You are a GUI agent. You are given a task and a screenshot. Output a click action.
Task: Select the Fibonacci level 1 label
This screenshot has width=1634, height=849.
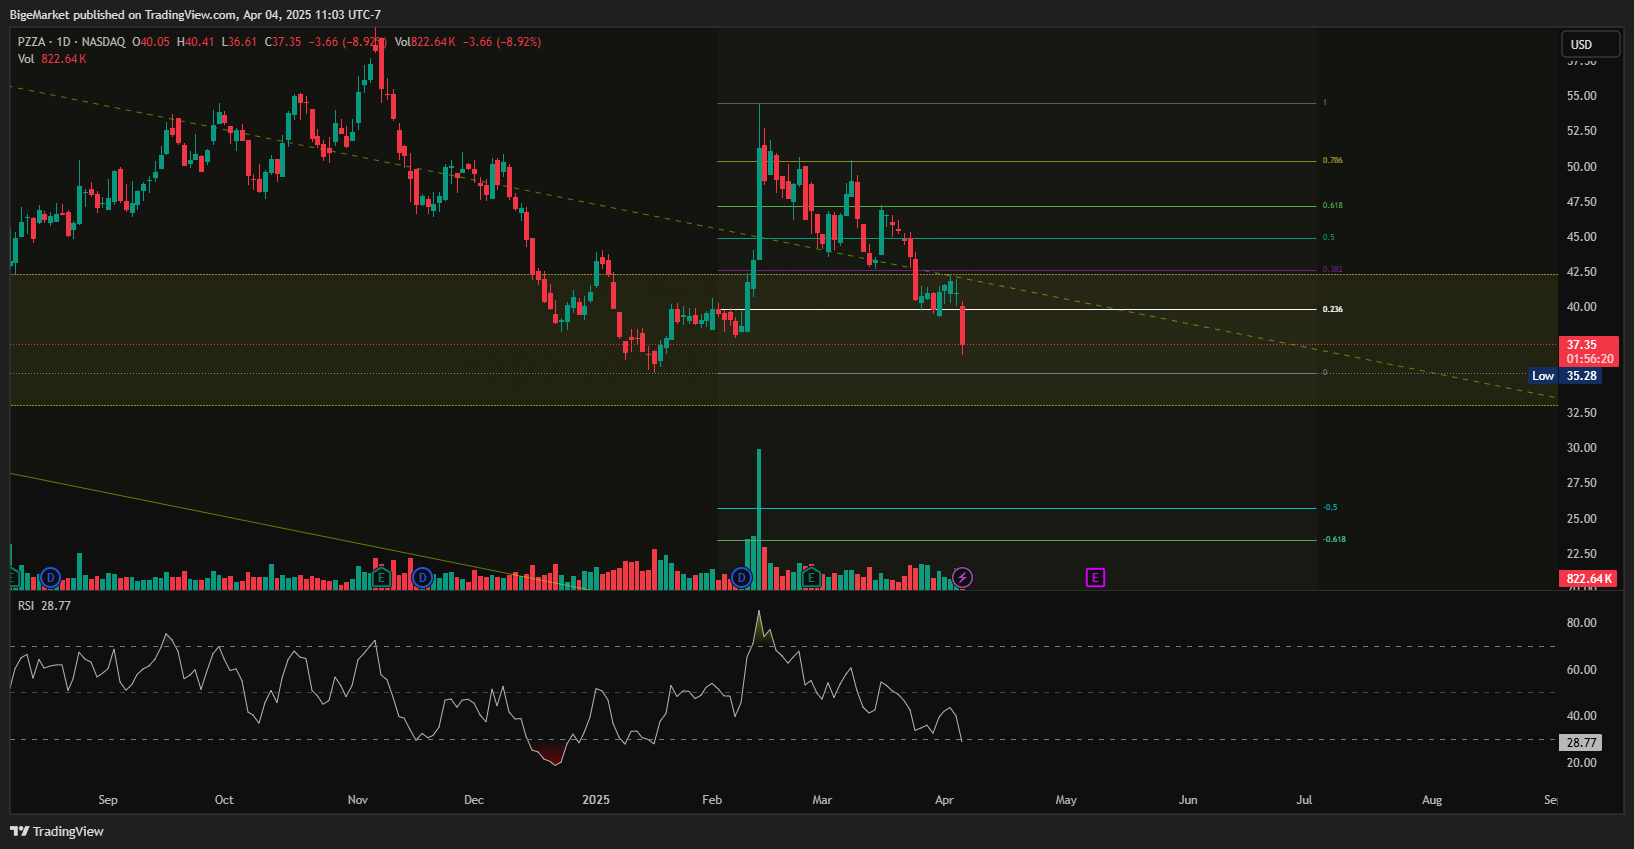click(x=1325, y=102)
